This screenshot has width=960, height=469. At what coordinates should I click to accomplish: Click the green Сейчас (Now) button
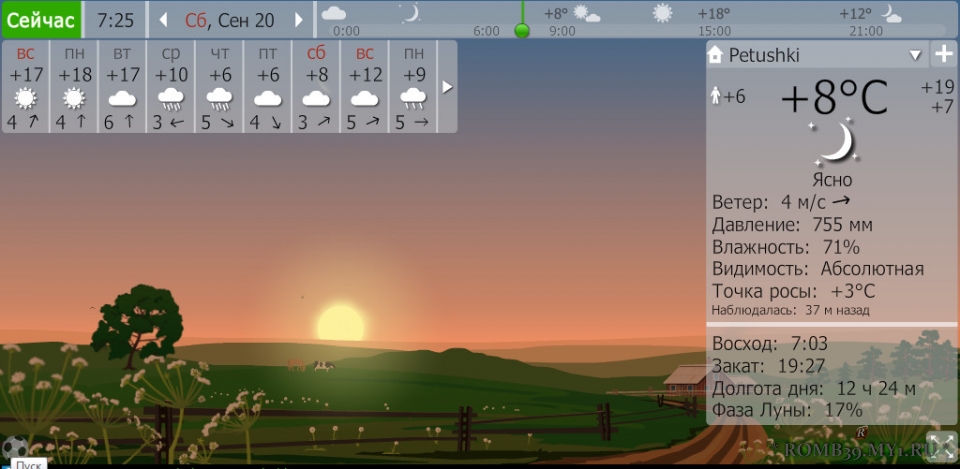[41, 20]
